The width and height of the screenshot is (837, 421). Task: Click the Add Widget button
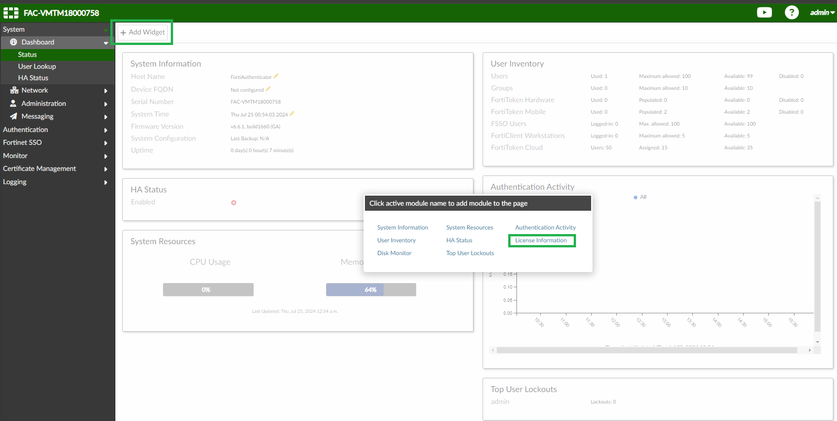point(142,33)
